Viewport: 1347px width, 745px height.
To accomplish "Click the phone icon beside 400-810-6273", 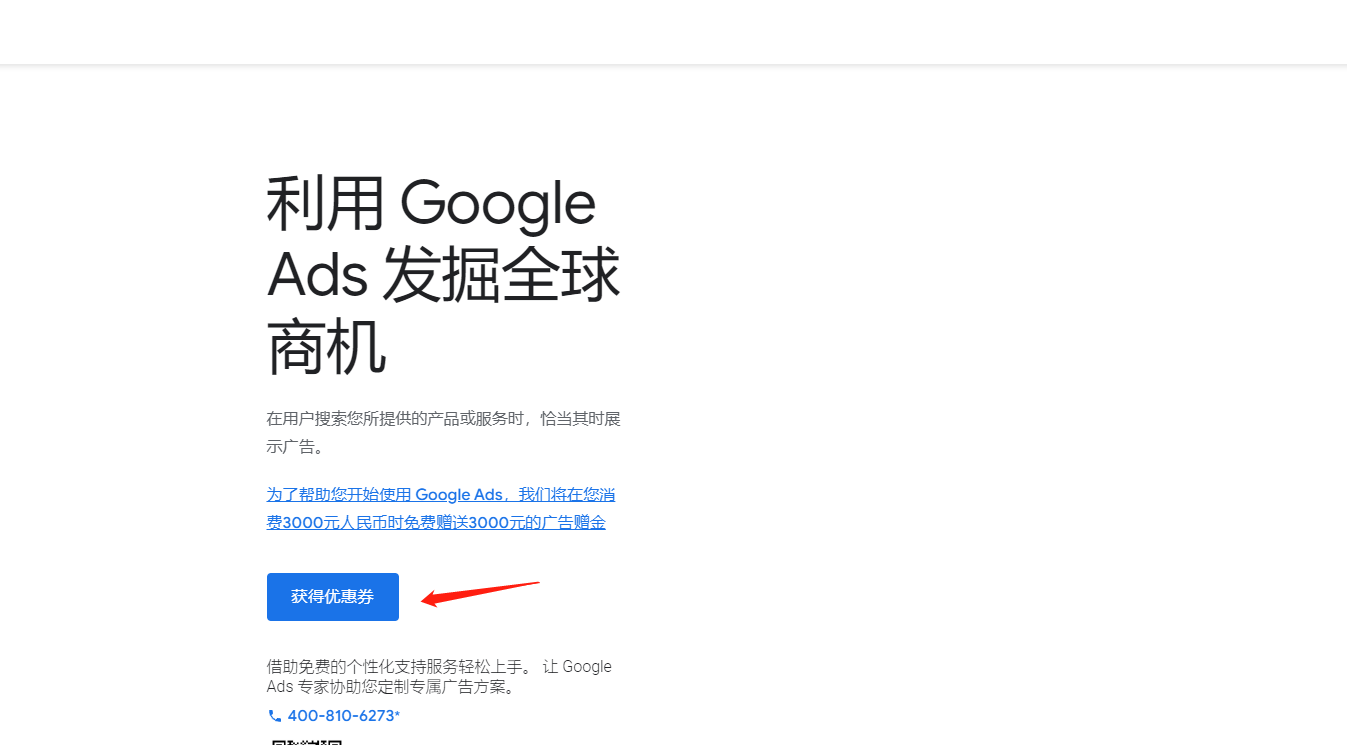I will point(275,716).
